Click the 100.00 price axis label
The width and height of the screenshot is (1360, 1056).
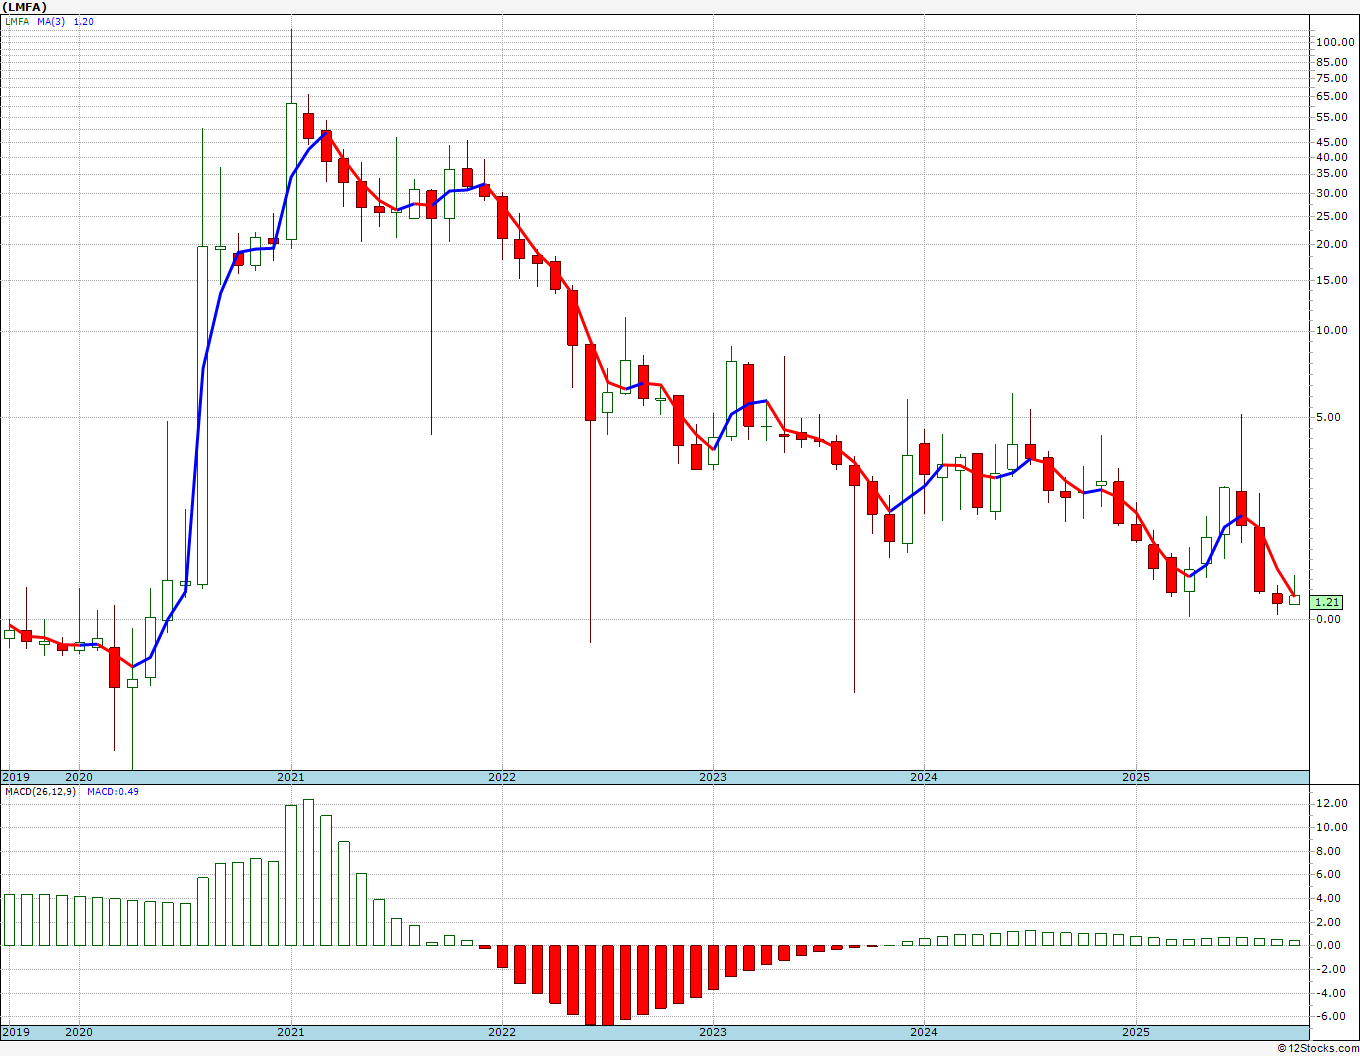(x=1335, y=42)
